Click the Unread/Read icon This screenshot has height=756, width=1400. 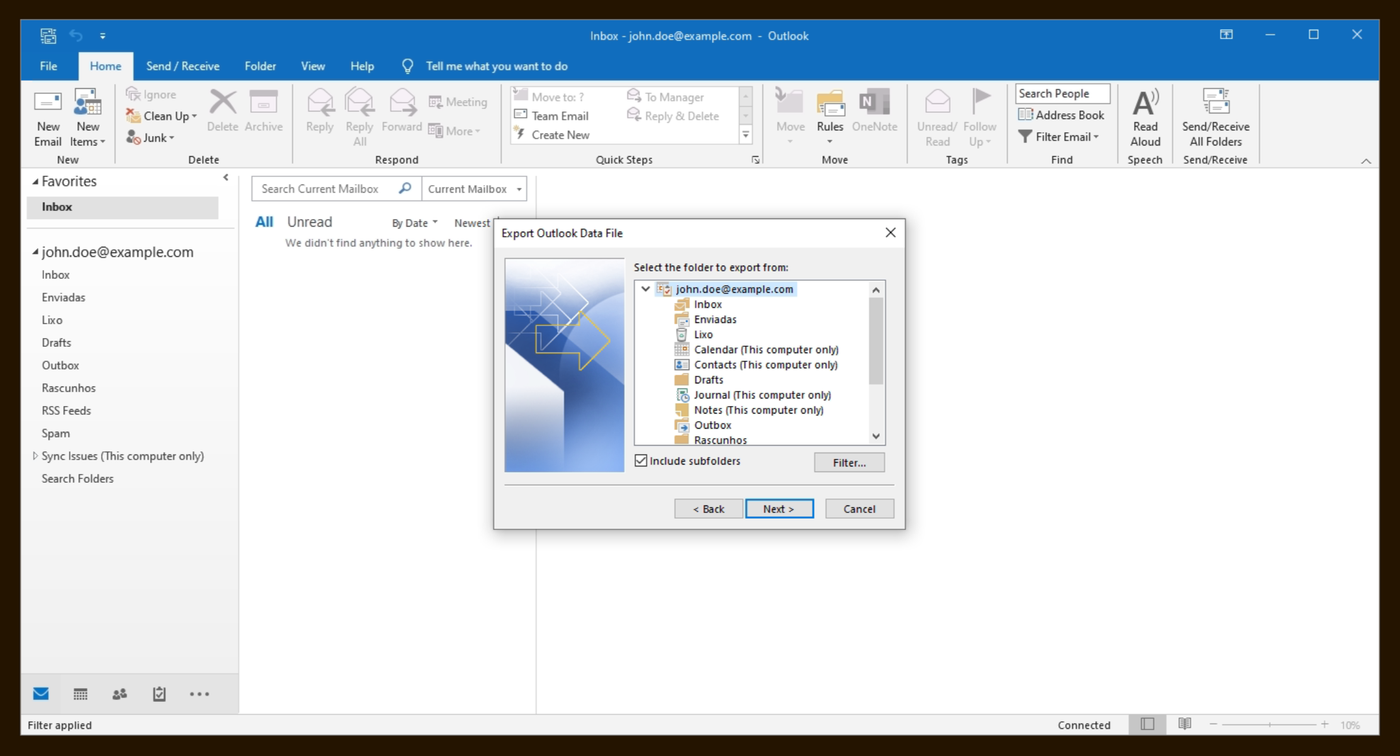pos(937,118)
